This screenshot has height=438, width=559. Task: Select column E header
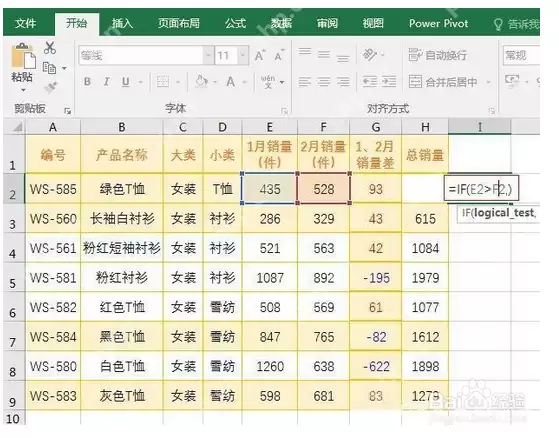[x=270, y=127]
